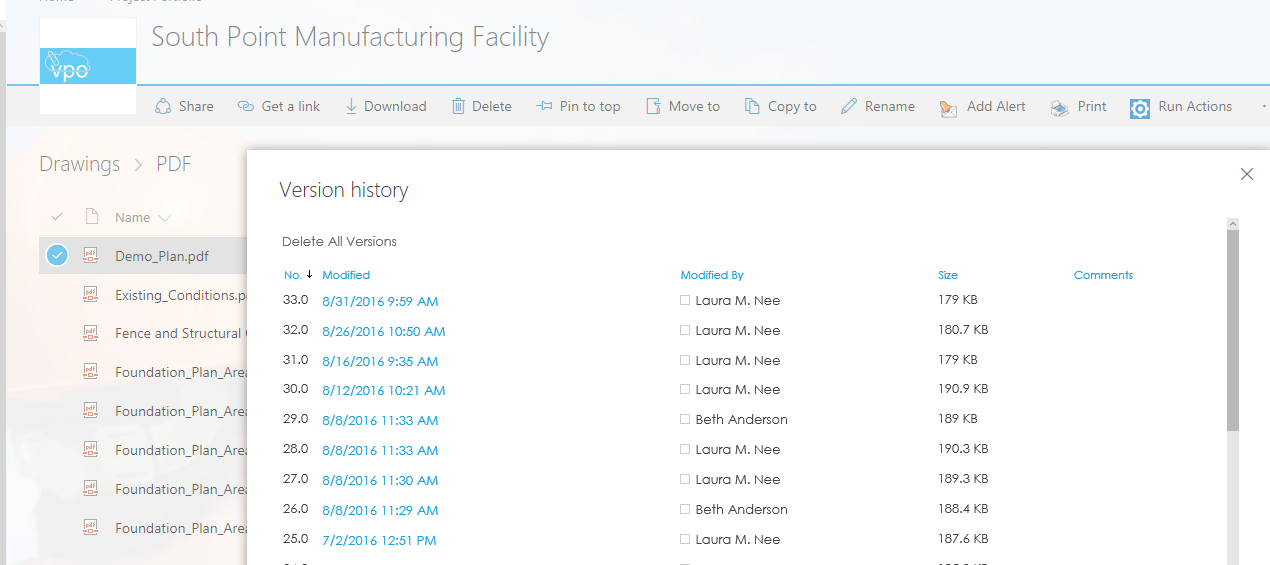1270x565 pixels.
Task: Click the Get a link icon
Action: [245, 107]
